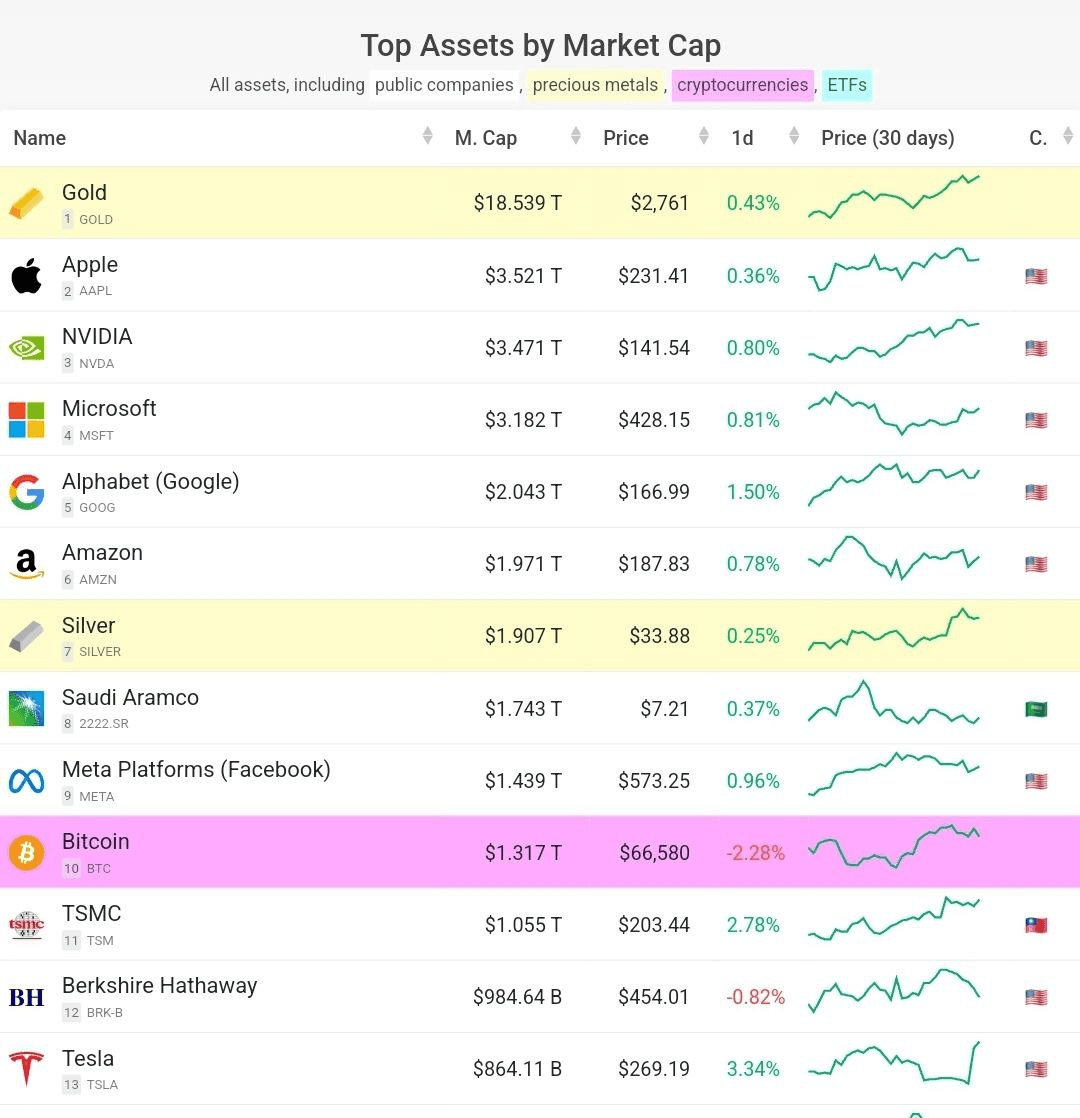The image size is (1080, 1118).
Task: Click the Gold bar icon
Action: (26, 203)
